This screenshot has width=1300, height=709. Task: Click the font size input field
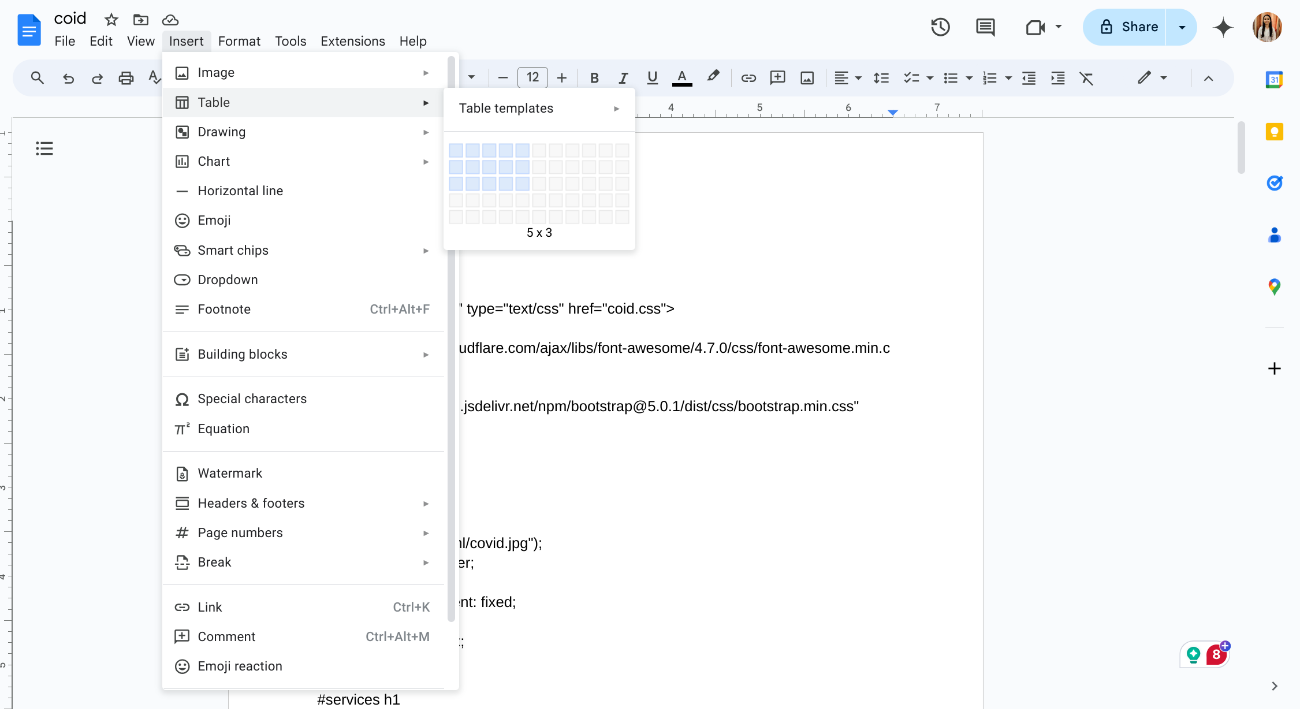click(532, 77)
